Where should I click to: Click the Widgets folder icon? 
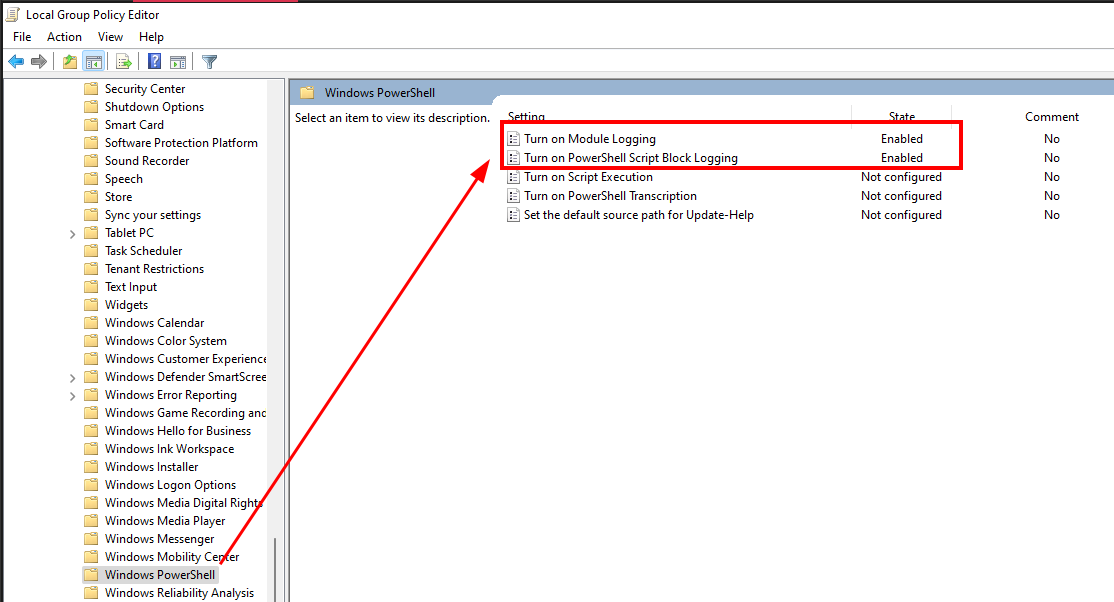tap(91, 305)
